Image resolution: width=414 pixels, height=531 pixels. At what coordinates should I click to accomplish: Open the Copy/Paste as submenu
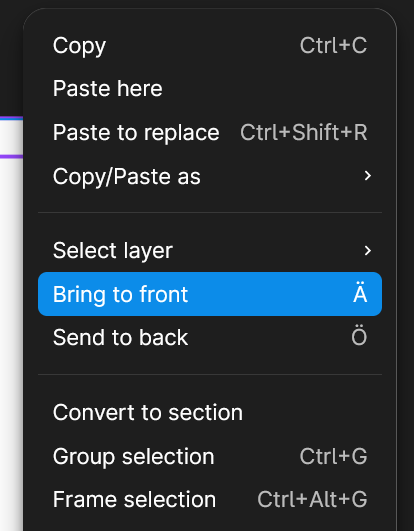[x=210, y=176]
